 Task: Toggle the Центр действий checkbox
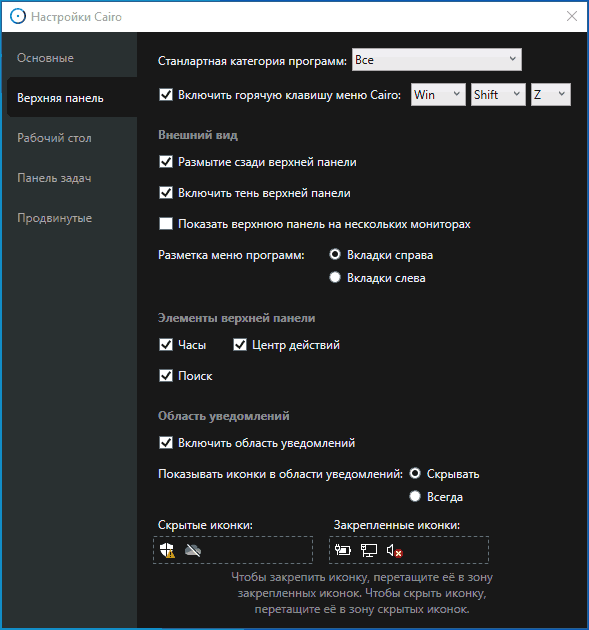coord(240,345)
